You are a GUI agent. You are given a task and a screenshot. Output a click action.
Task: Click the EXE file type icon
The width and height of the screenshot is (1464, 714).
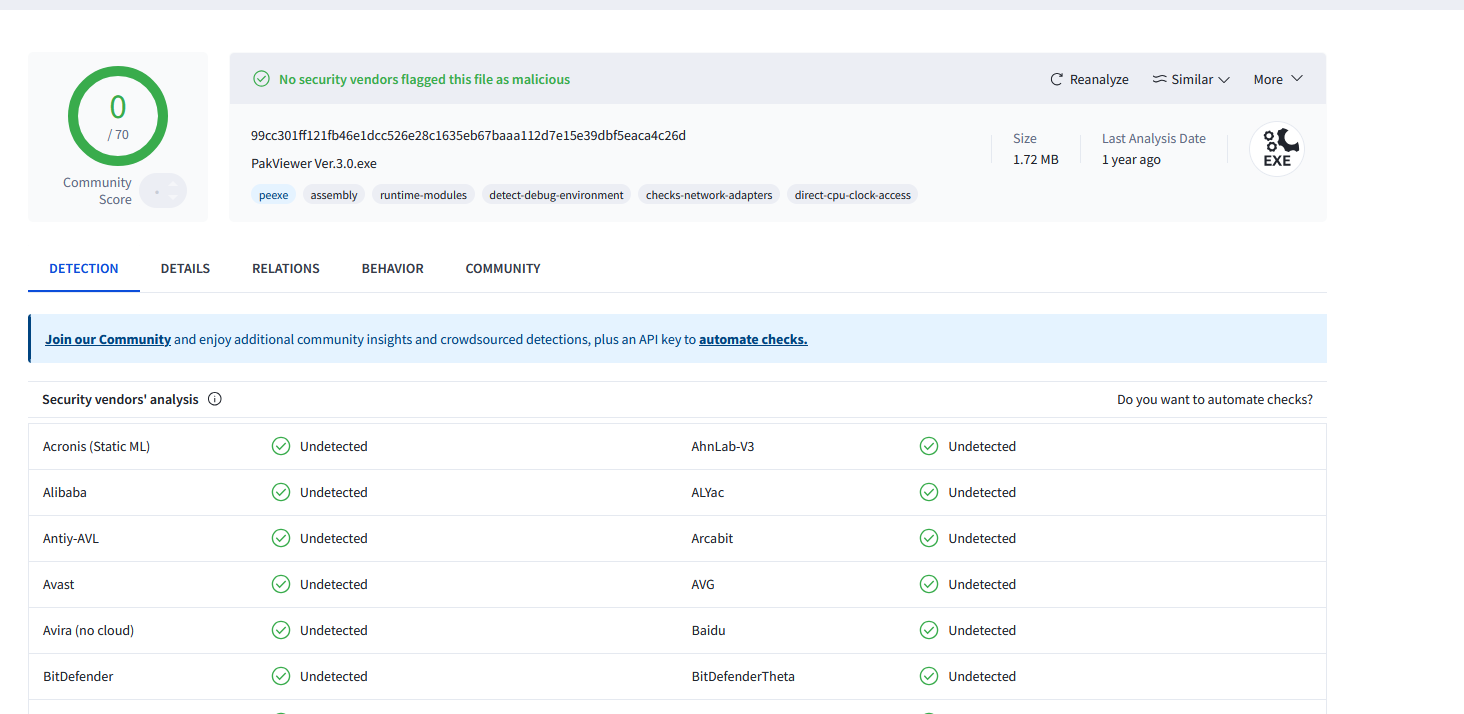(x=1277, y=149)
